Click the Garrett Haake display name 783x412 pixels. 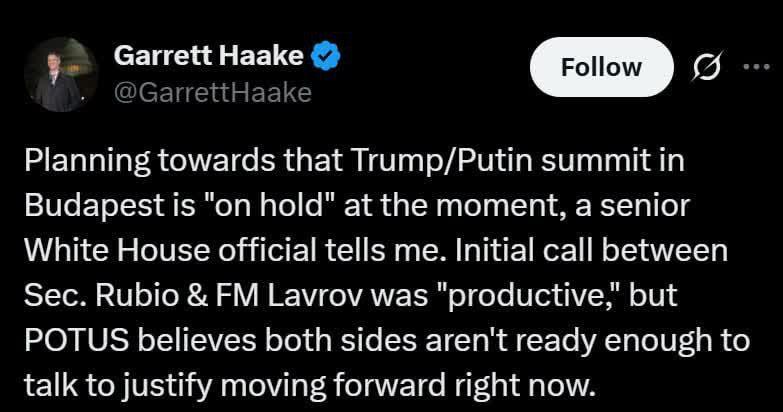tap(209, 57)
